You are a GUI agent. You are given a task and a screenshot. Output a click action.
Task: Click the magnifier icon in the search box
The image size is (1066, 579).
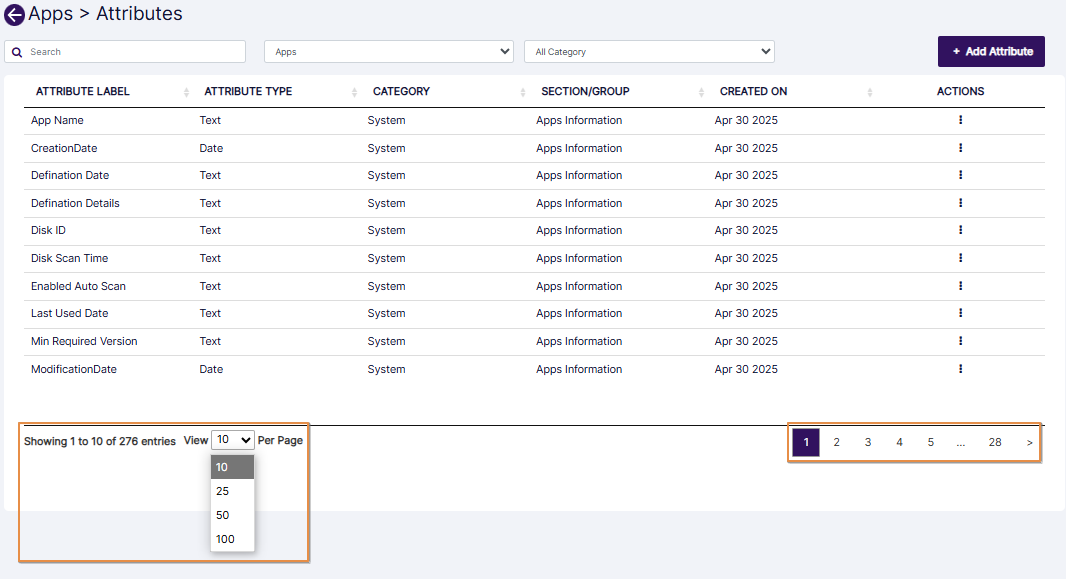16,51
